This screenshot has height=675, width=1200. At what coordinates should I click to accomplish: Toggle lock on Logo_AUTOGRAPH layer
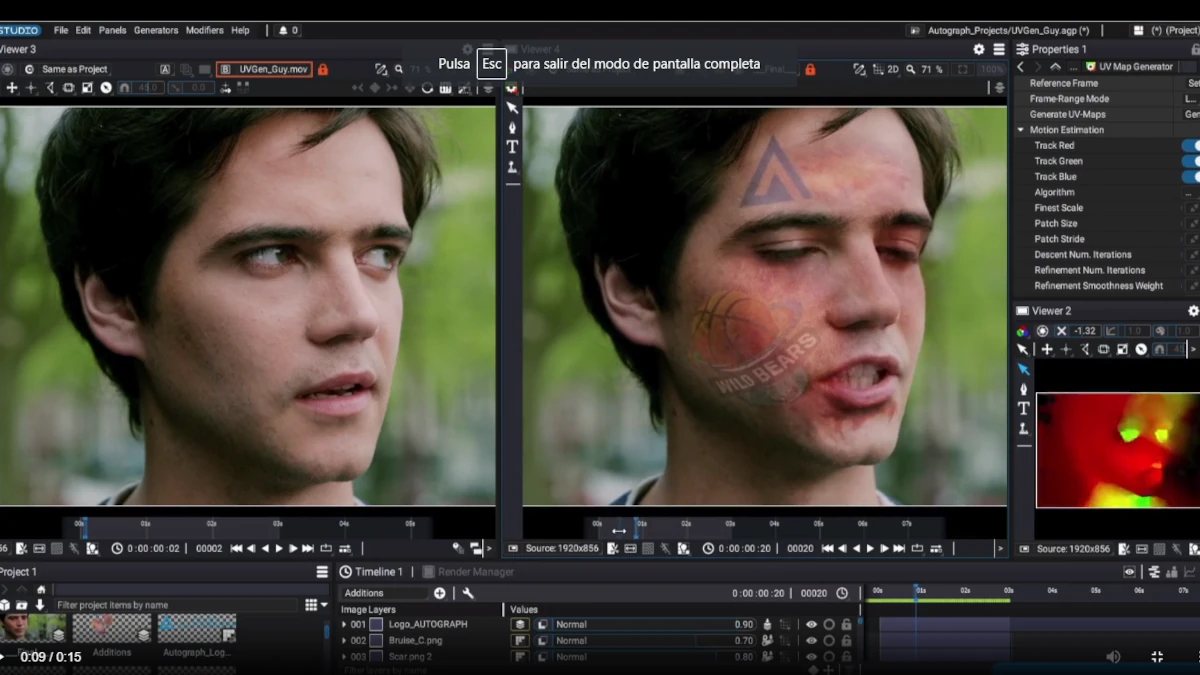(846, 624)
